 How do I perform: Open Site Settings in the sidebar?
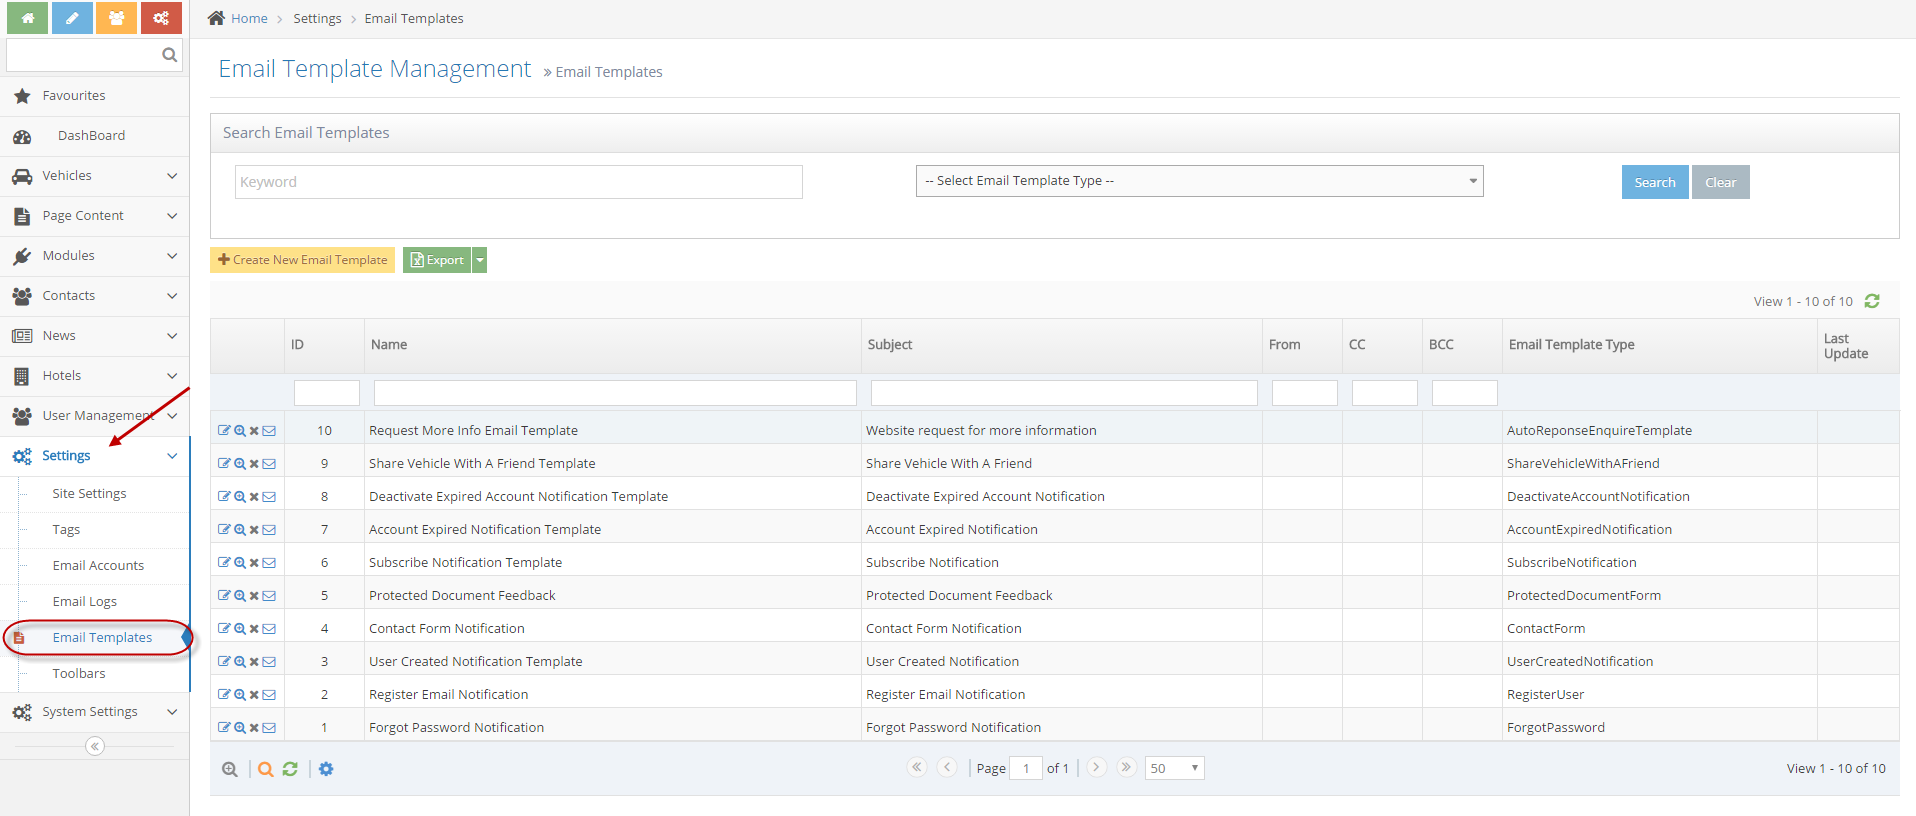[89, 494]
